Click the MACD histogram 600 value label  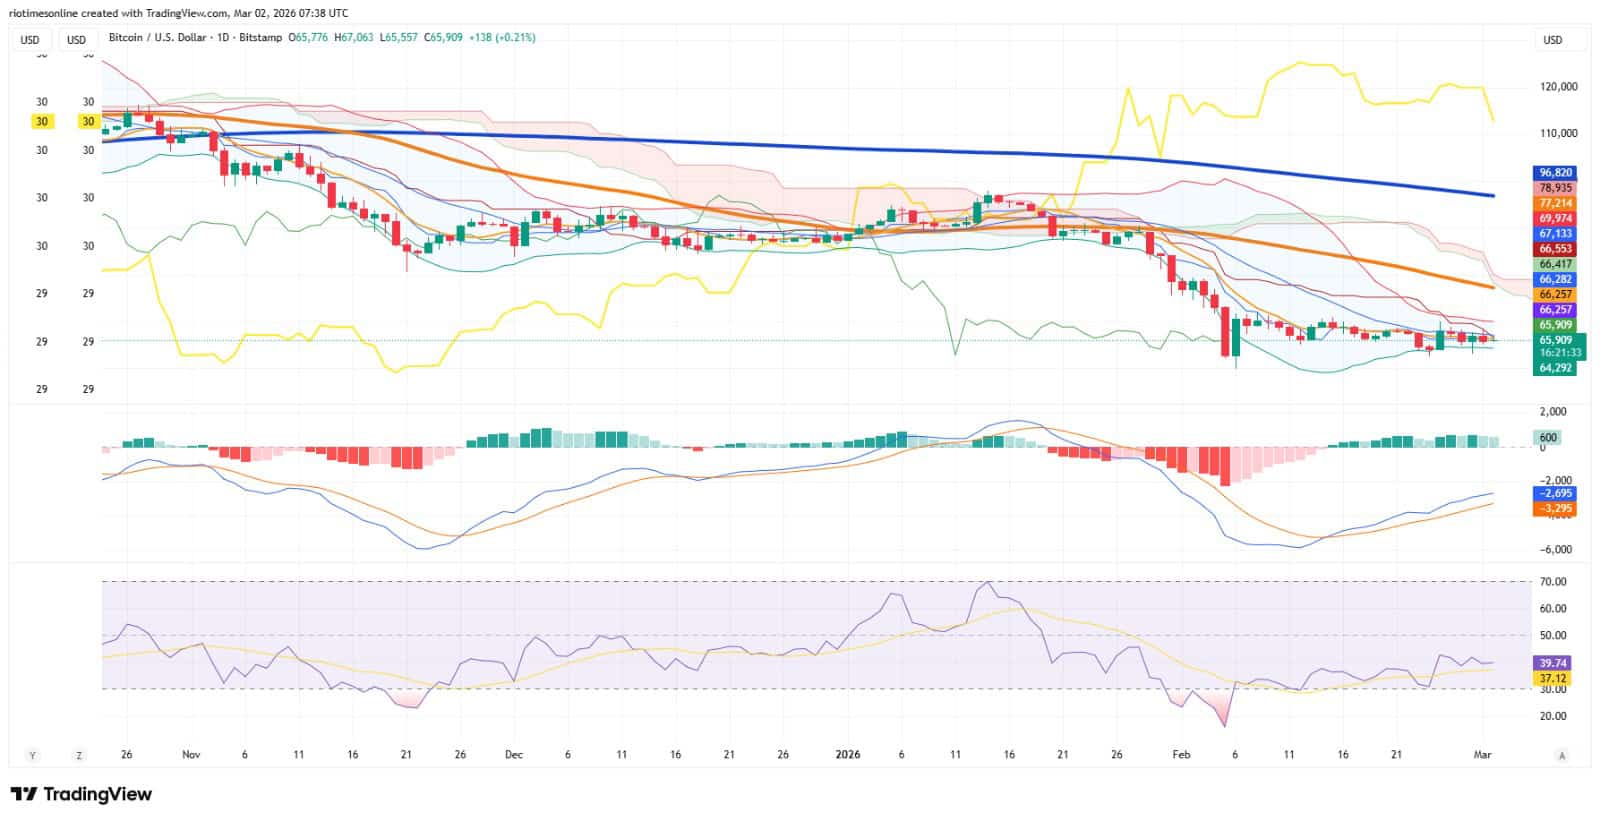click(1547, 437)
